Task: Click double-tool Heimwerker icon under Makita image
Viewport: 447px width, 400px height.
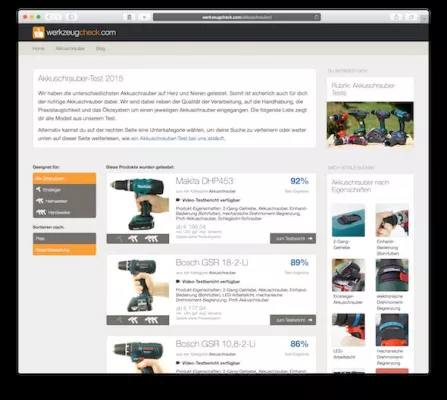Action: click(x=133, y=239)
